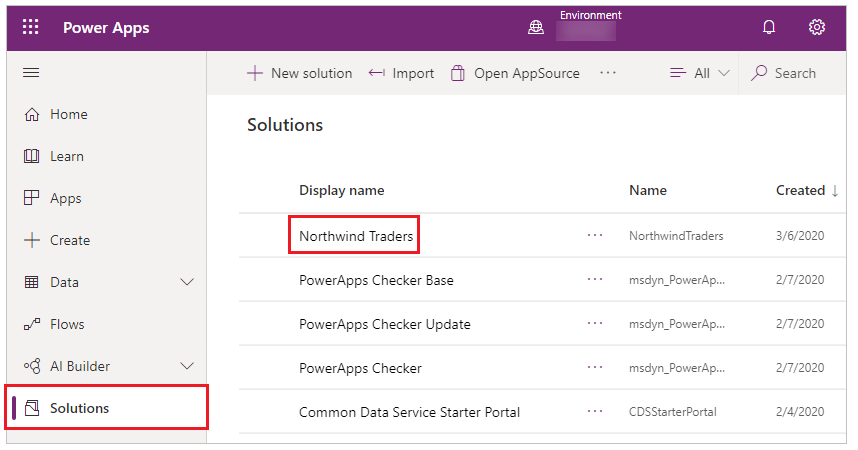This screenshot has height=450, width=858.
Task: Click the search magnifier icon
Action: tap(759, 73)
